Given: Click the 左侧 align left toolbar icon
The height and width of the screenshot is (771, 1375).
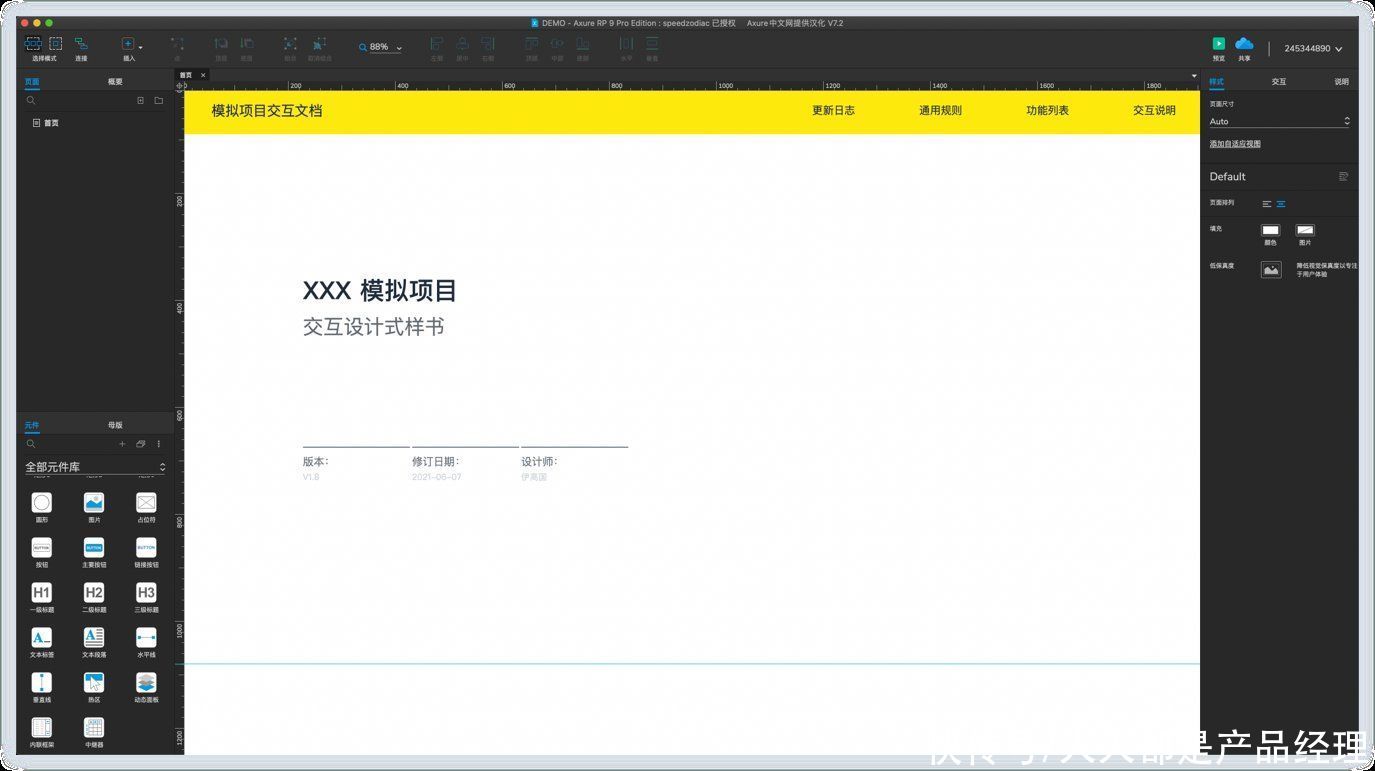Looking at the screenshot, I should pos(437,44).
